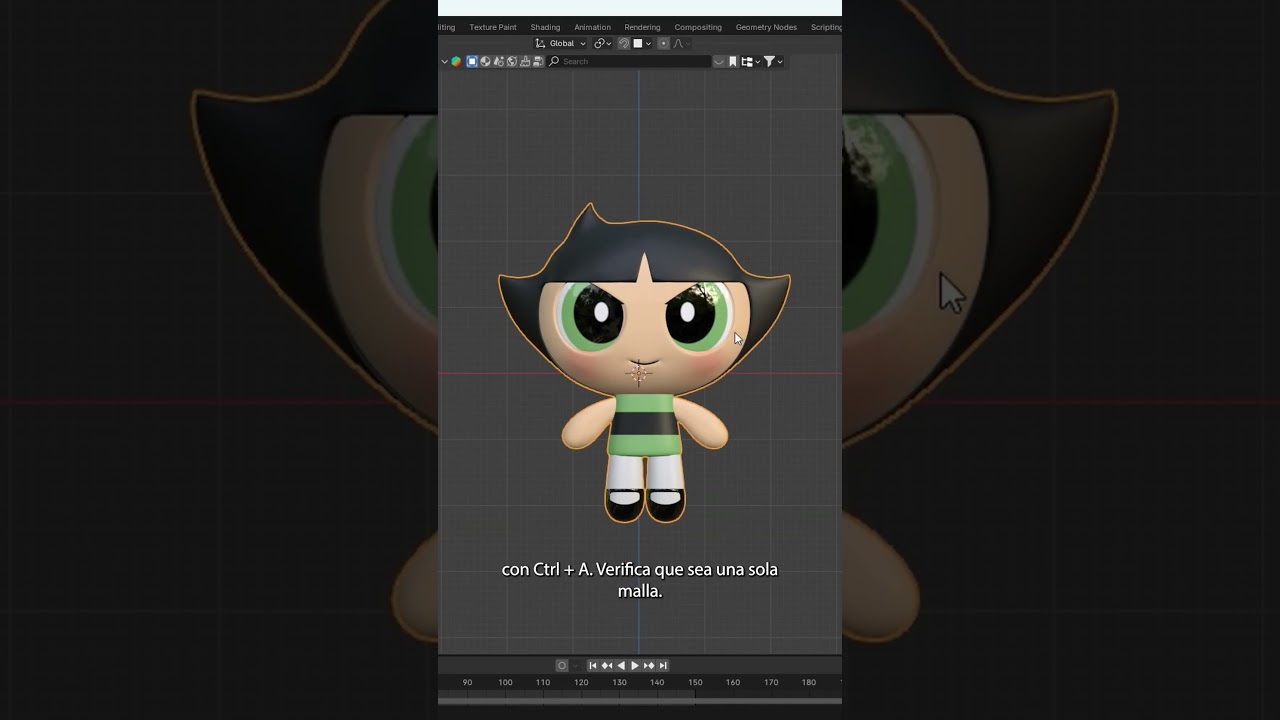Jump to the previous keyframe

(607, 665)
